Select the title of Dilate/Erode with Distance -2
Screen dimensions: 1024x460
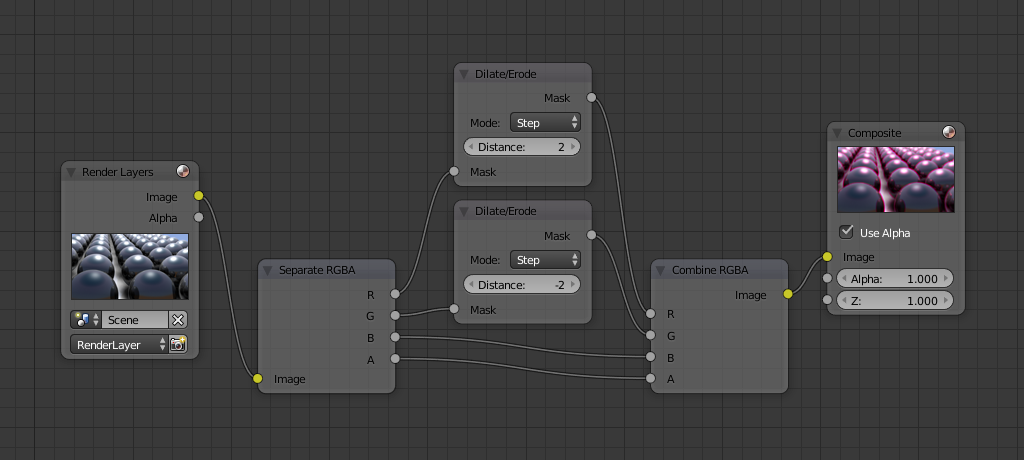click(505, 211)
